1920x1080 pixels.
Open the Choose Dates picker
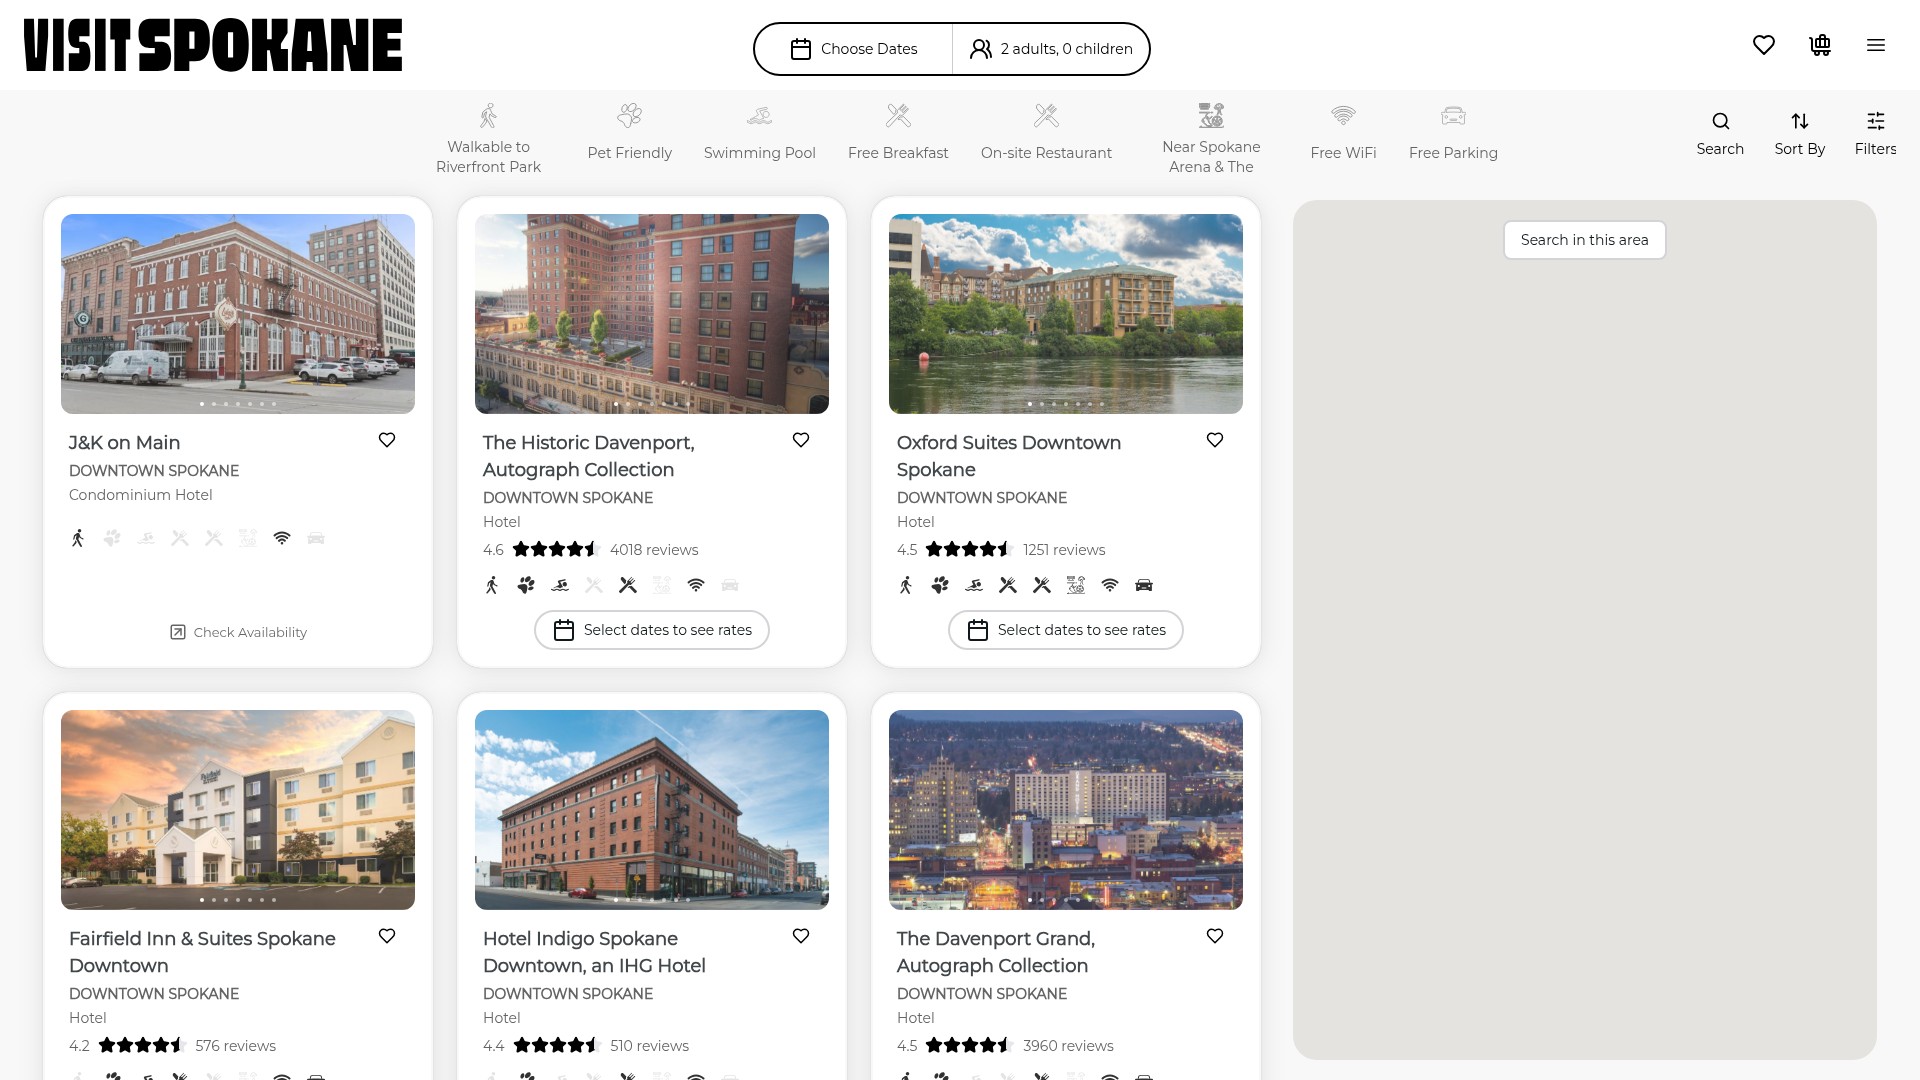coord(854,49)
